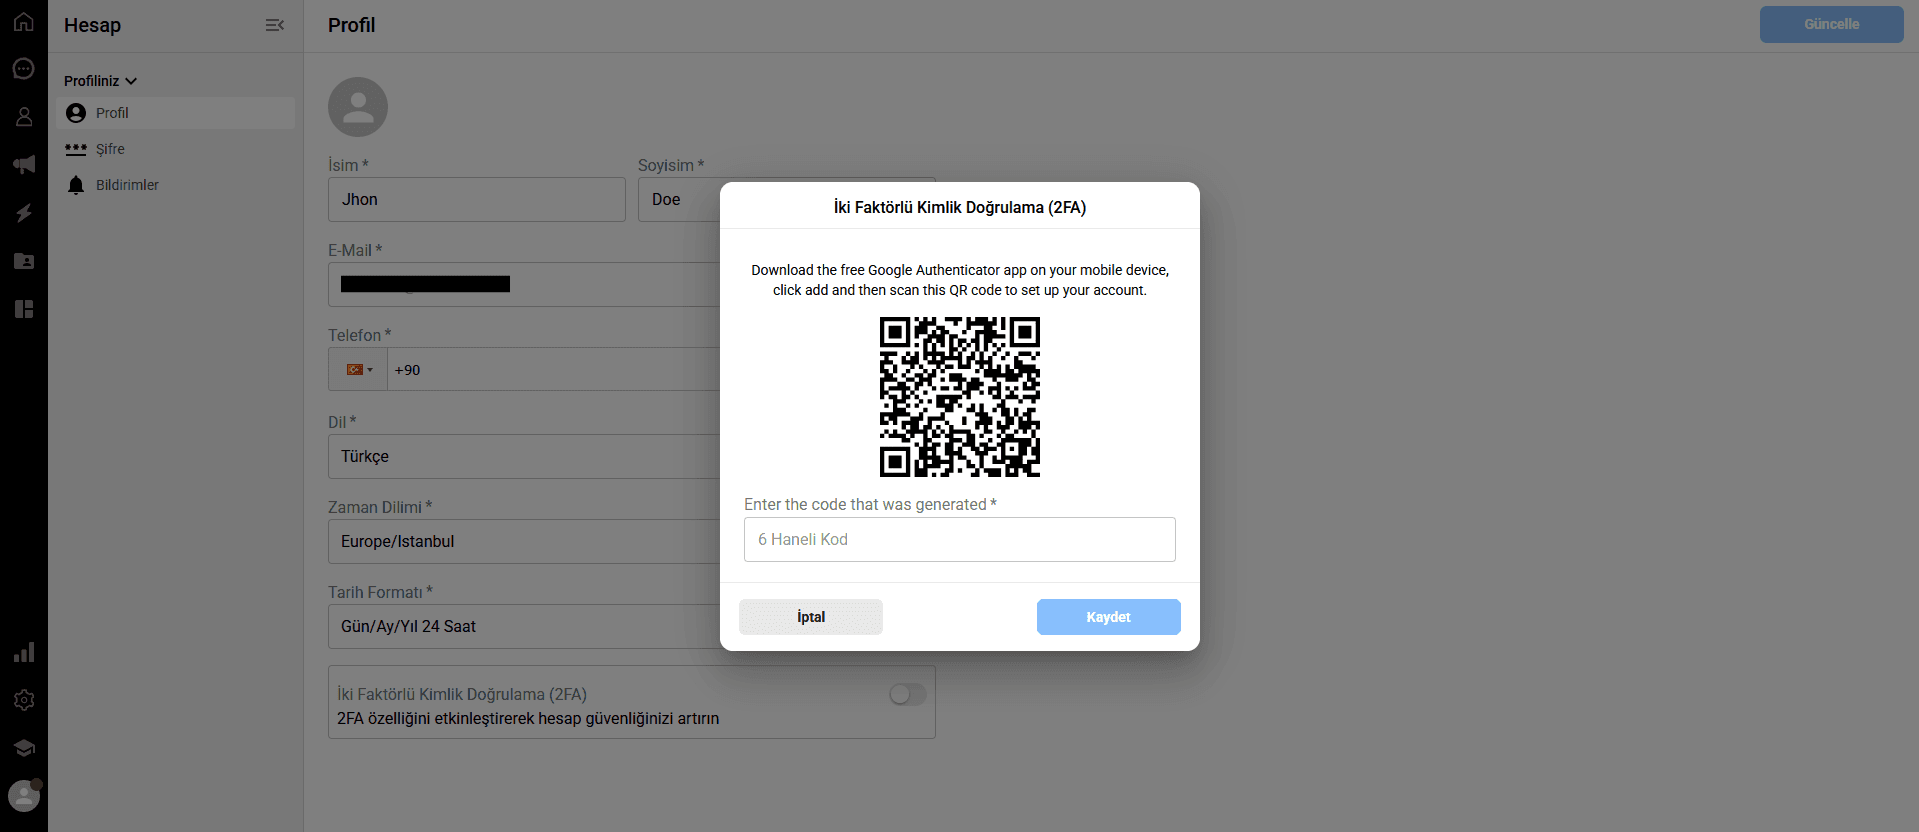Click the '2FA özelliğini etkinleştirerek' description text
The height and width of the screenshot is (832, 1919).
click(528, 718)
